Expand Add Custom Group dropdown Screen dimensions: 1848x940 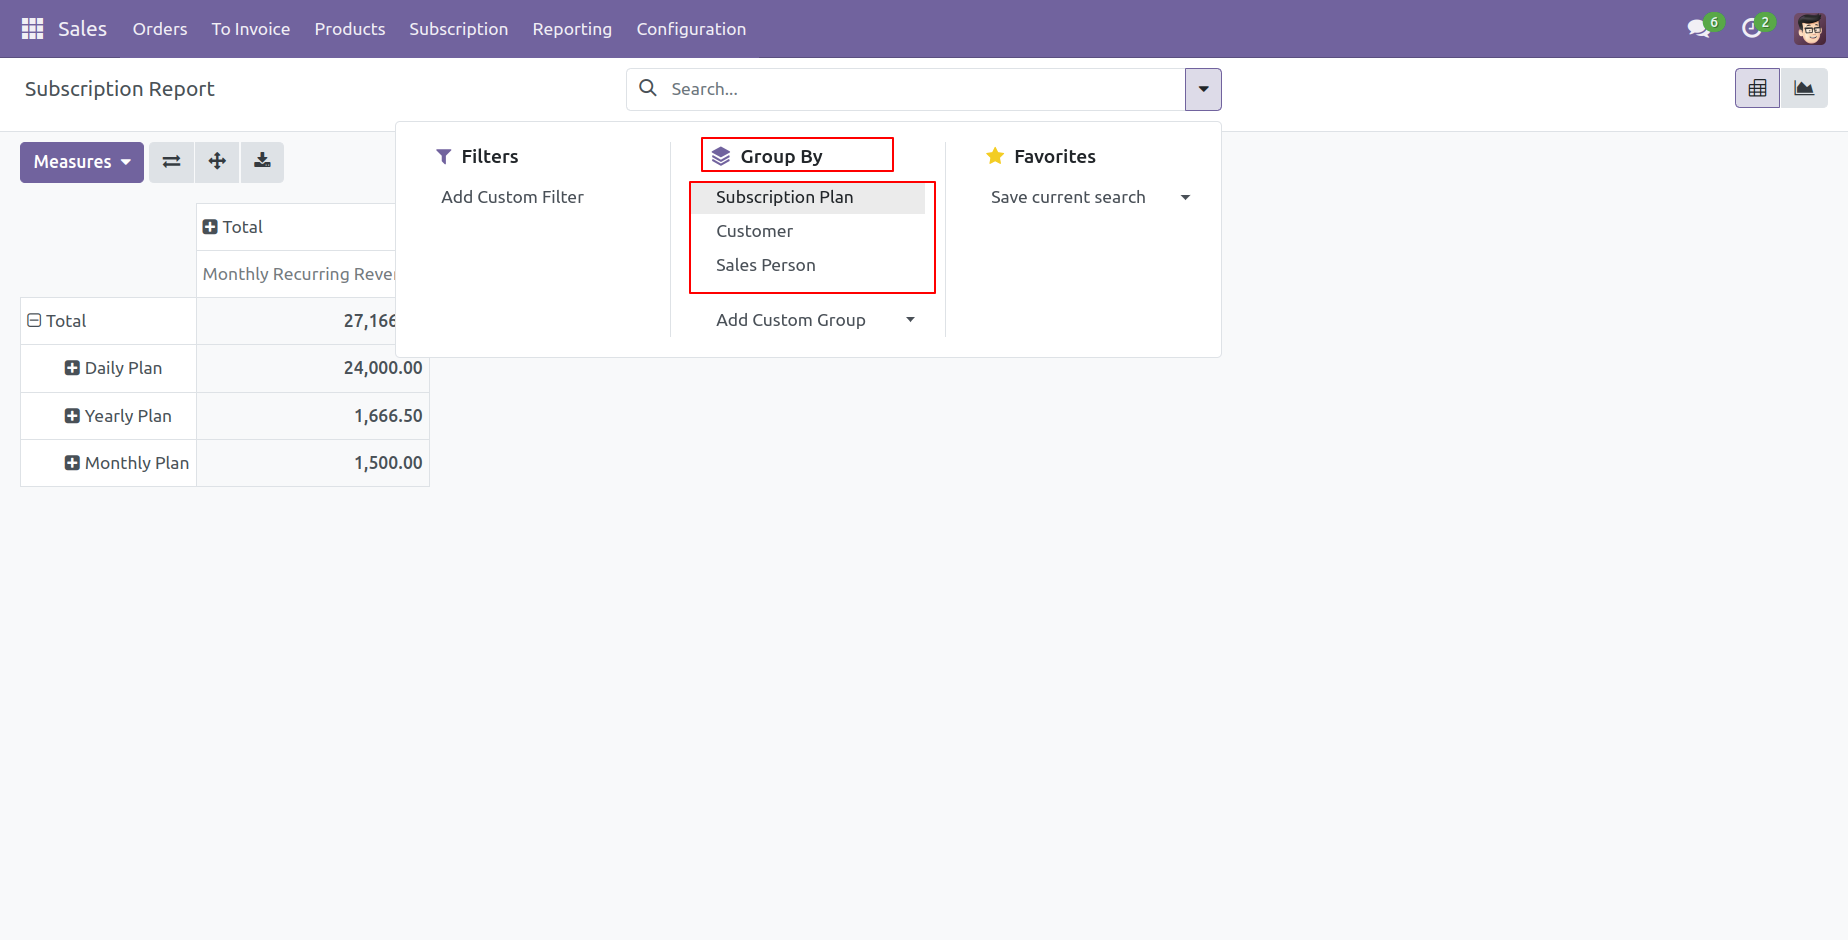(x=814, y=320)
